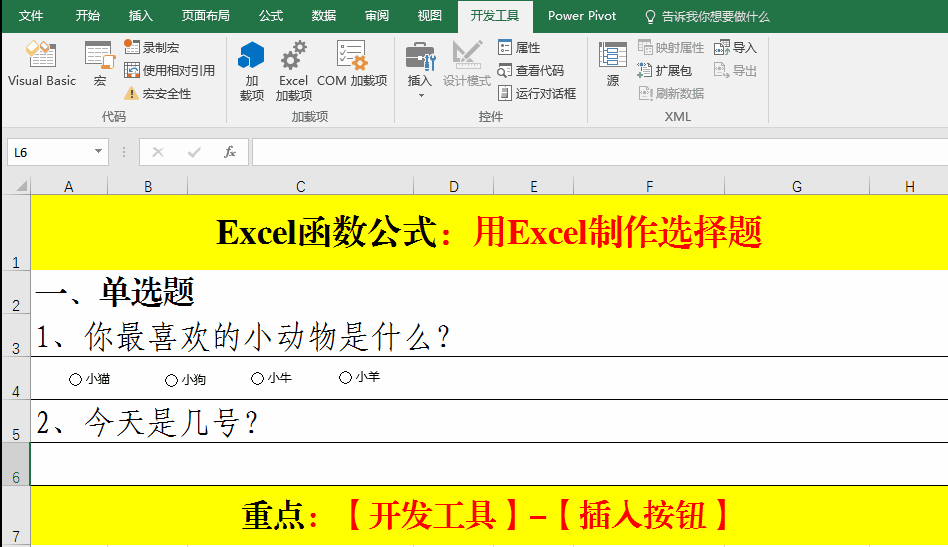
Task: Click the formula bar cancel X button
Action: point(158,152)
